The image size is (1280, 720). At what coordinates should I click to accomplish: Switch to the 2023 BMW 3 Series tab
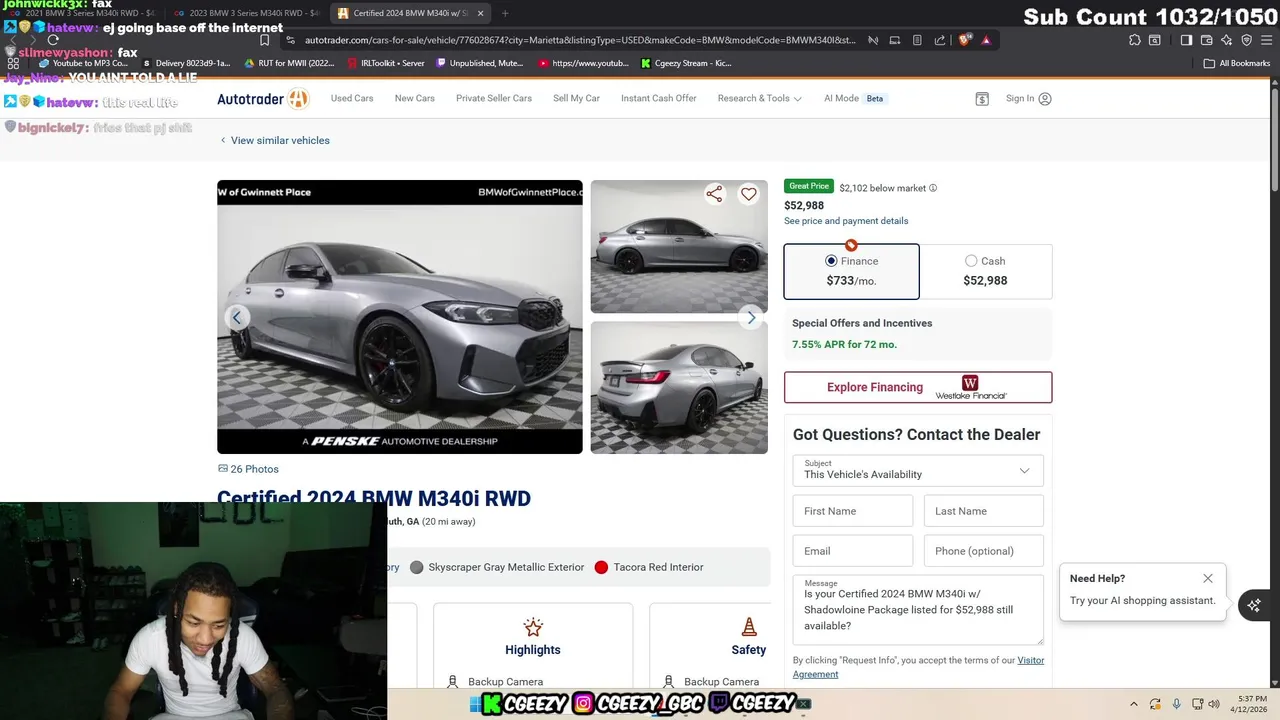coord(247,13)
